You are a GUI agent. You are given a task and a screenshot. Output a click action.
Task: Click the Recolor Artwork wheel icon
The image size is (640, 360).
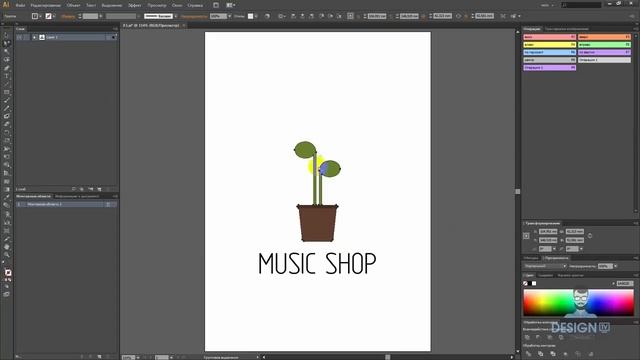(267, 16)
